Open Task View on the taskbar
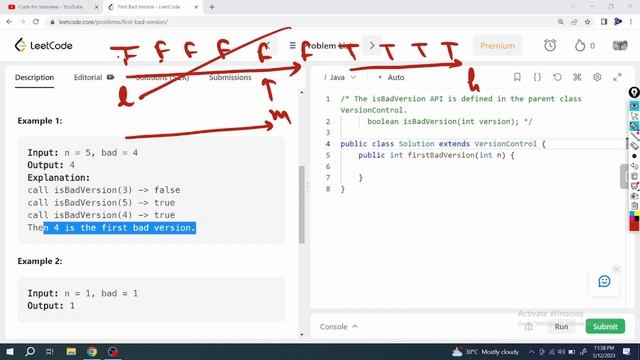Screen dimensions: 640x360 point(50,351)
